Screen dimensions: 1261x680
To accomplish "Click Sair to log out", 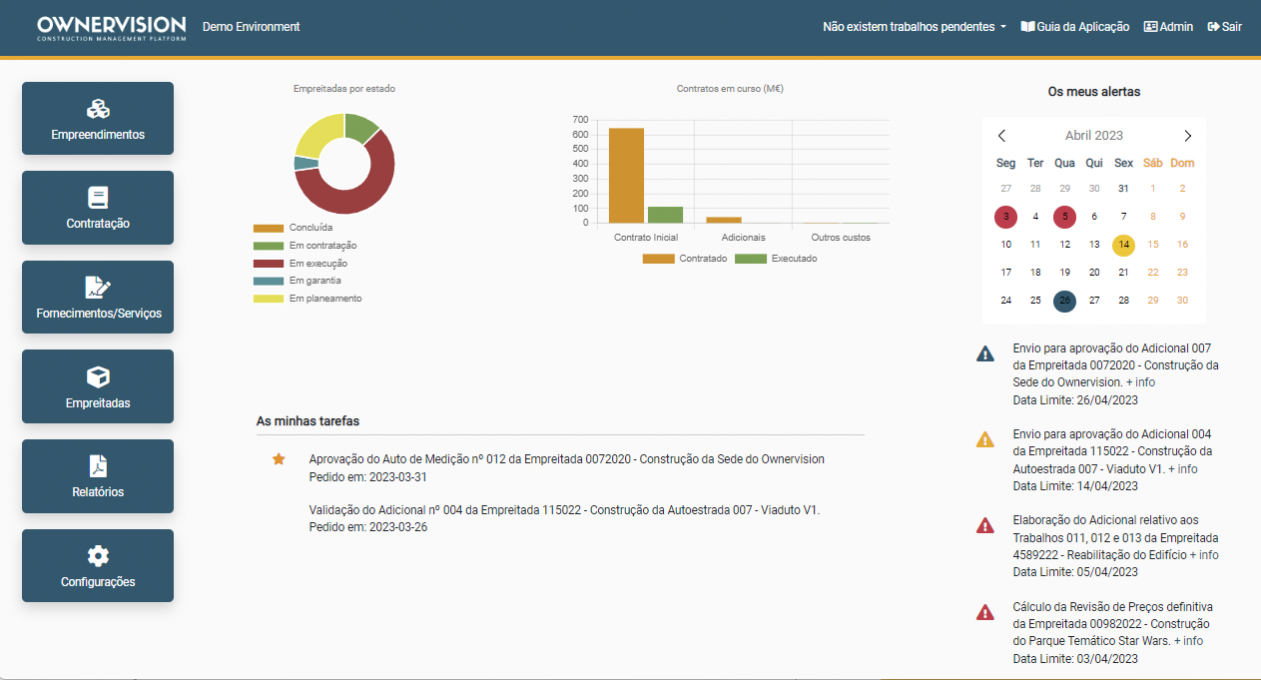I will coord(1224,27).
